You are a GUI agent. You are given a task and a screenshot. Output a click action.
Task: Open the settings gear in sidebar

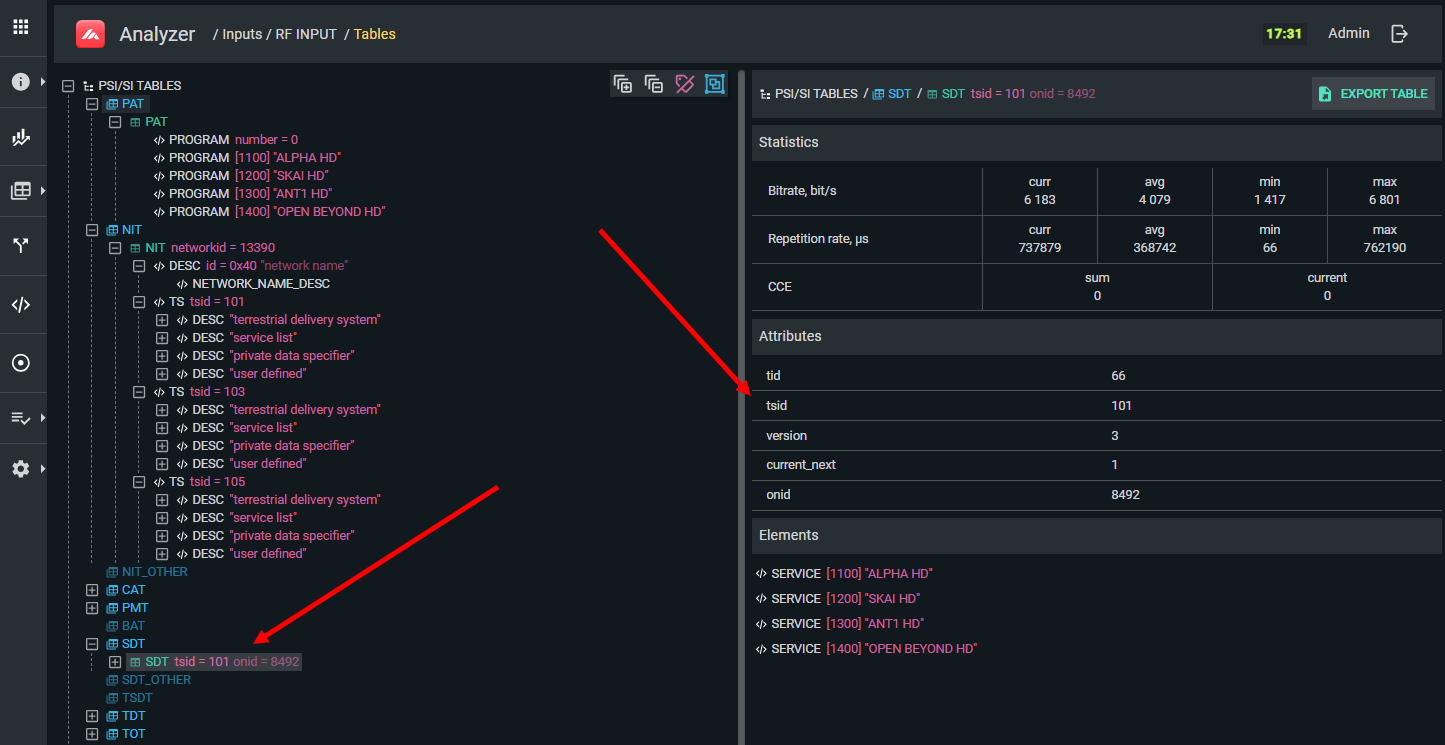click(20, 468)
